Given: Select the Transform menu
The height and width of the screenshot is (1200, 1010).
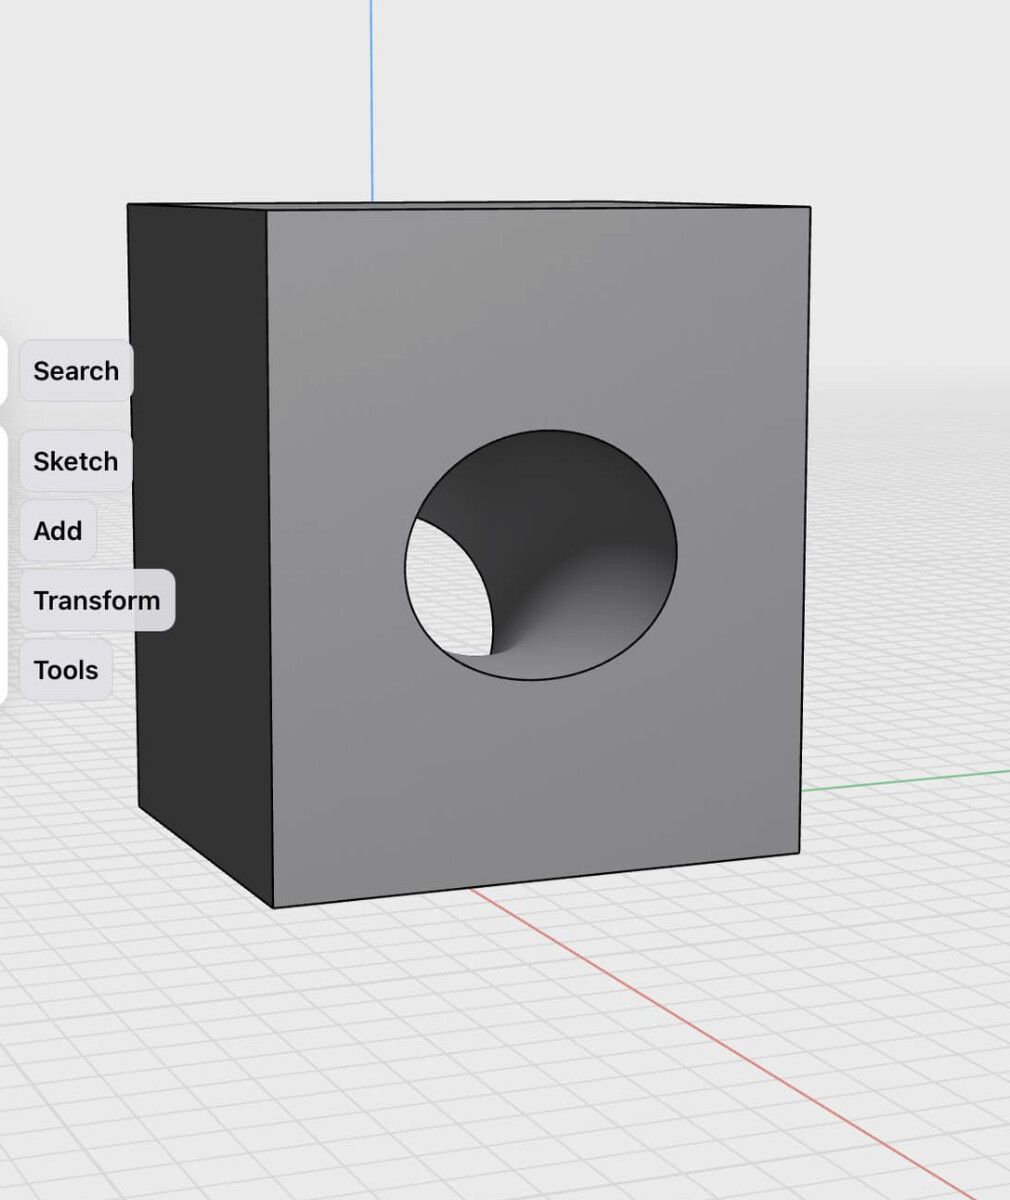Looking at the screenshot, I should coord(97,600).
